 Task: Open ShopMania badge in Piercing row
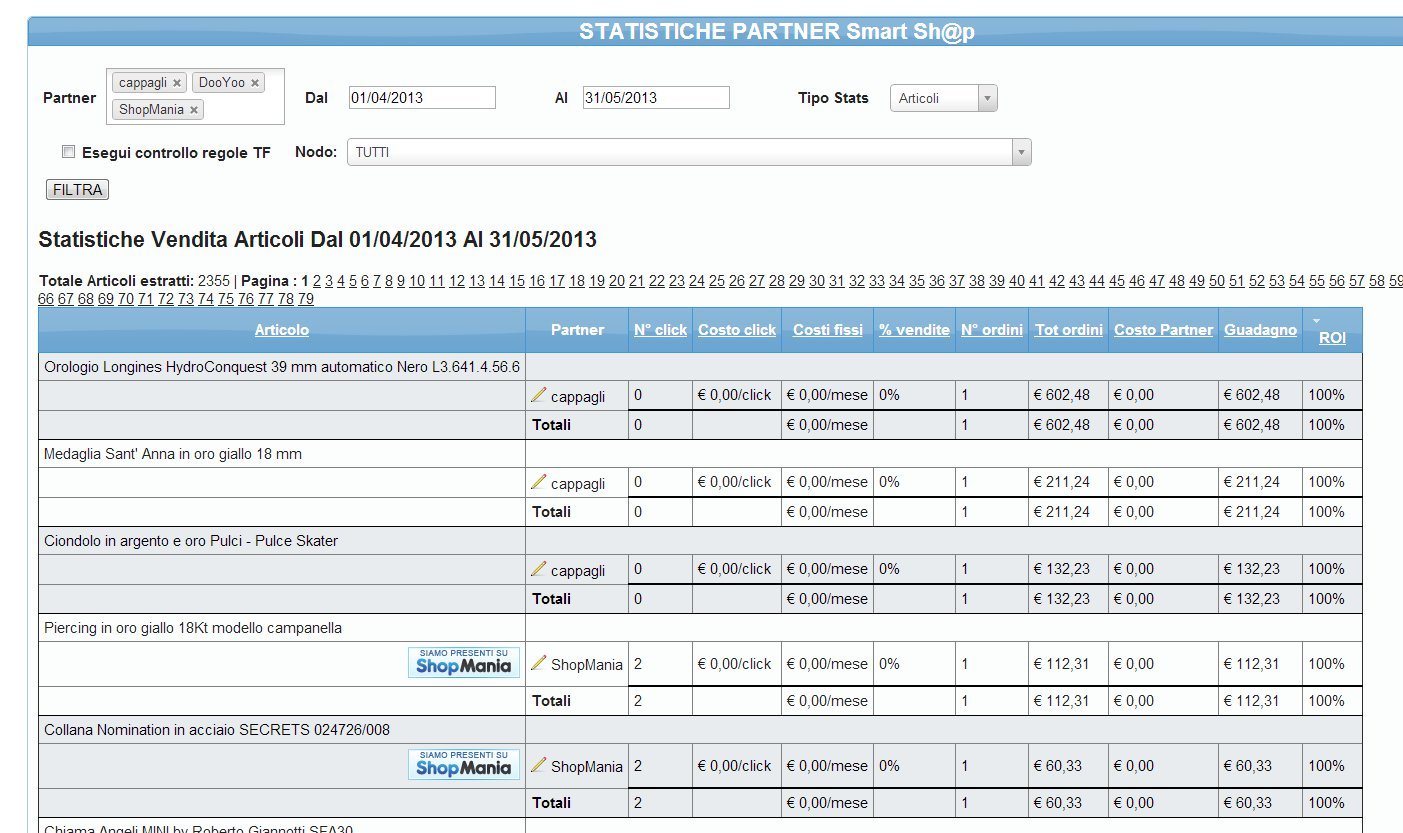tap(464, 663)
